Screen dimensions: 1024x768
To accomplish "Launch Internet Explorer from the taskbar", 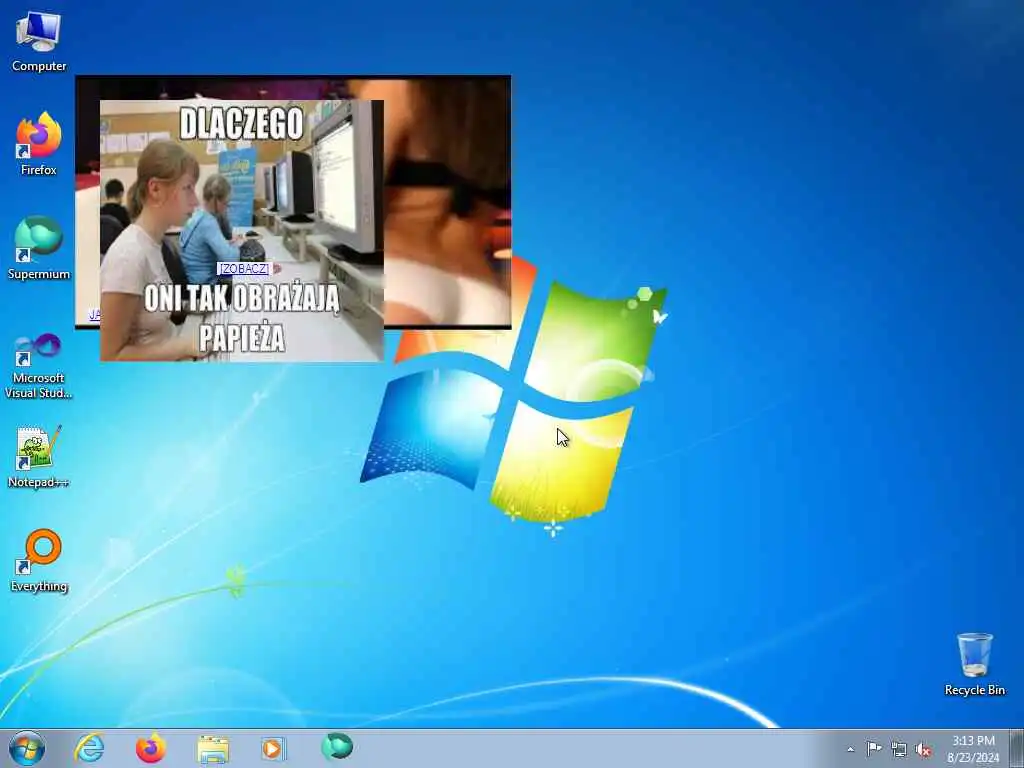I will (x=89, y=748).
